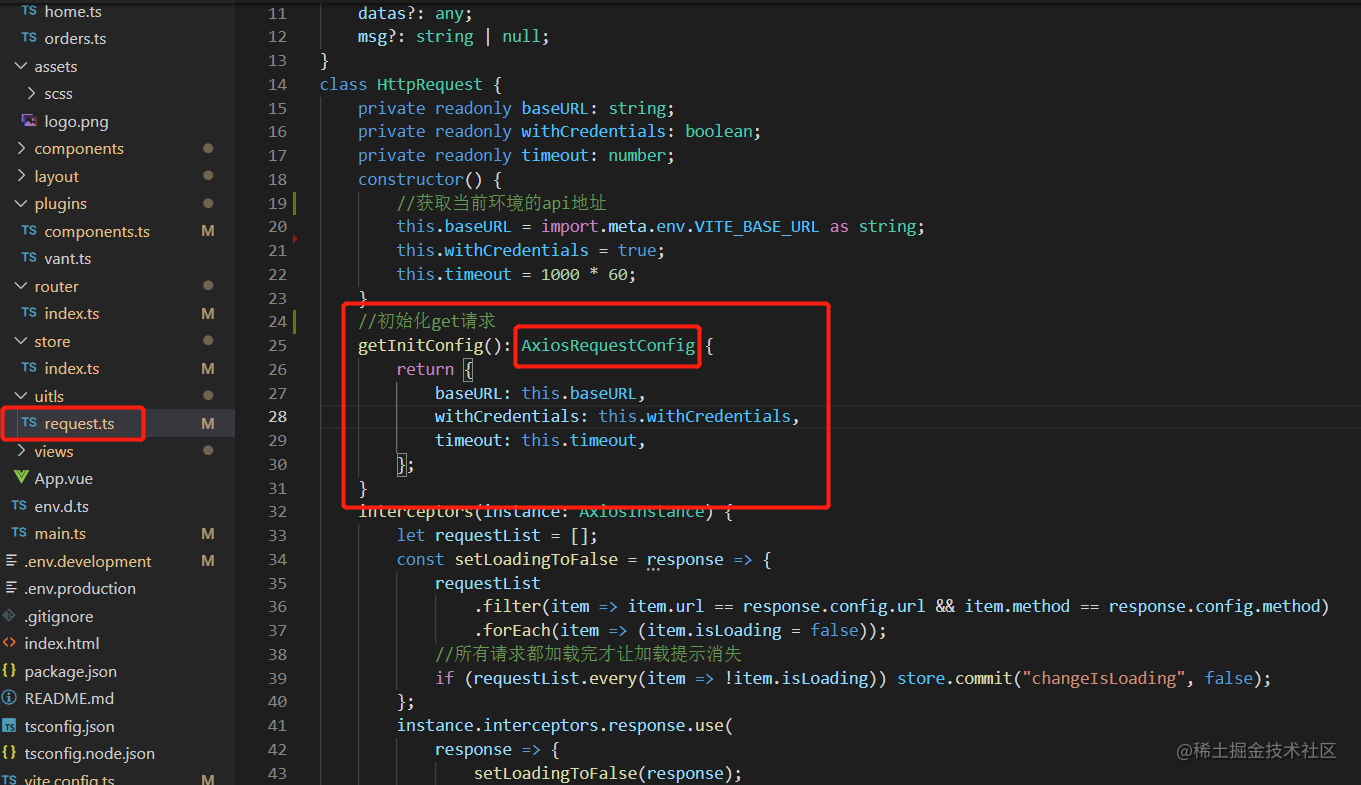Image resolution: width=1361 pixels, height=785 pixels.
Task: Open index.ts under router folder
Action: coord(72,314)
